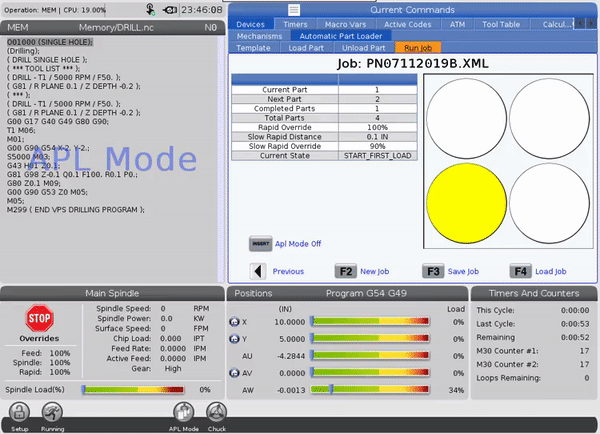Select the Load Part sub-tab
The width and height of the screenshot is (600, 434).
click(306, 47)
